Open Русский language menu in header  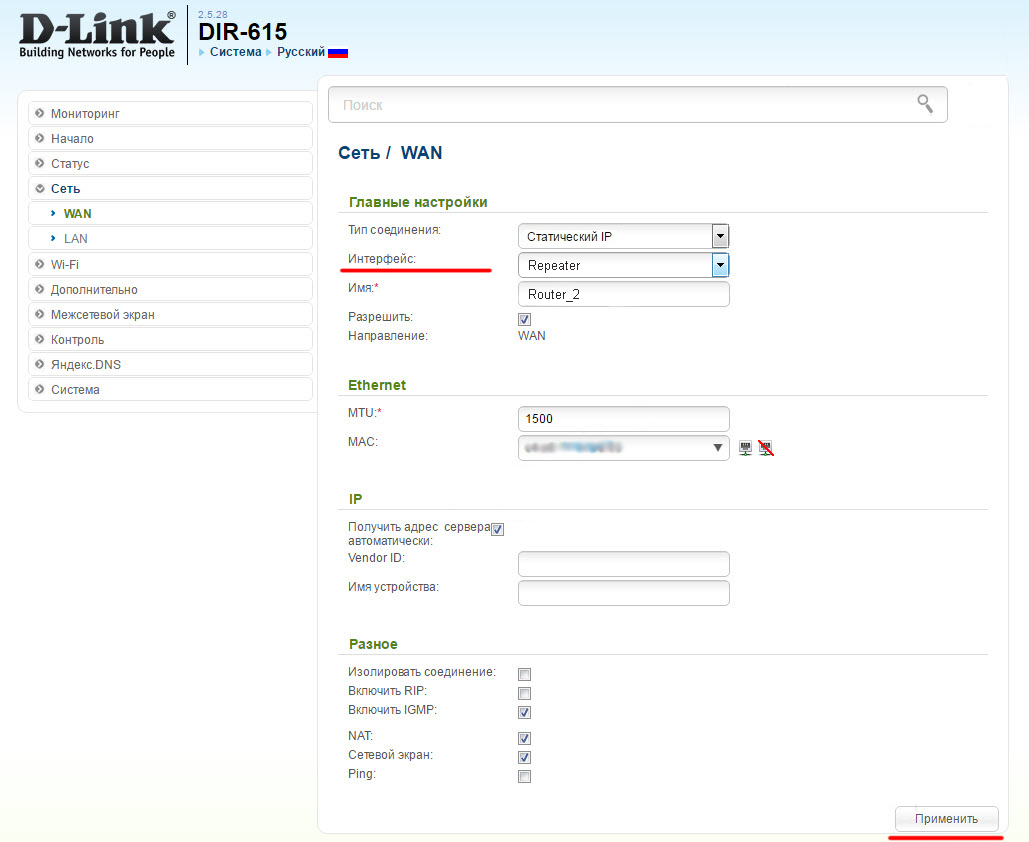point(301,52)
